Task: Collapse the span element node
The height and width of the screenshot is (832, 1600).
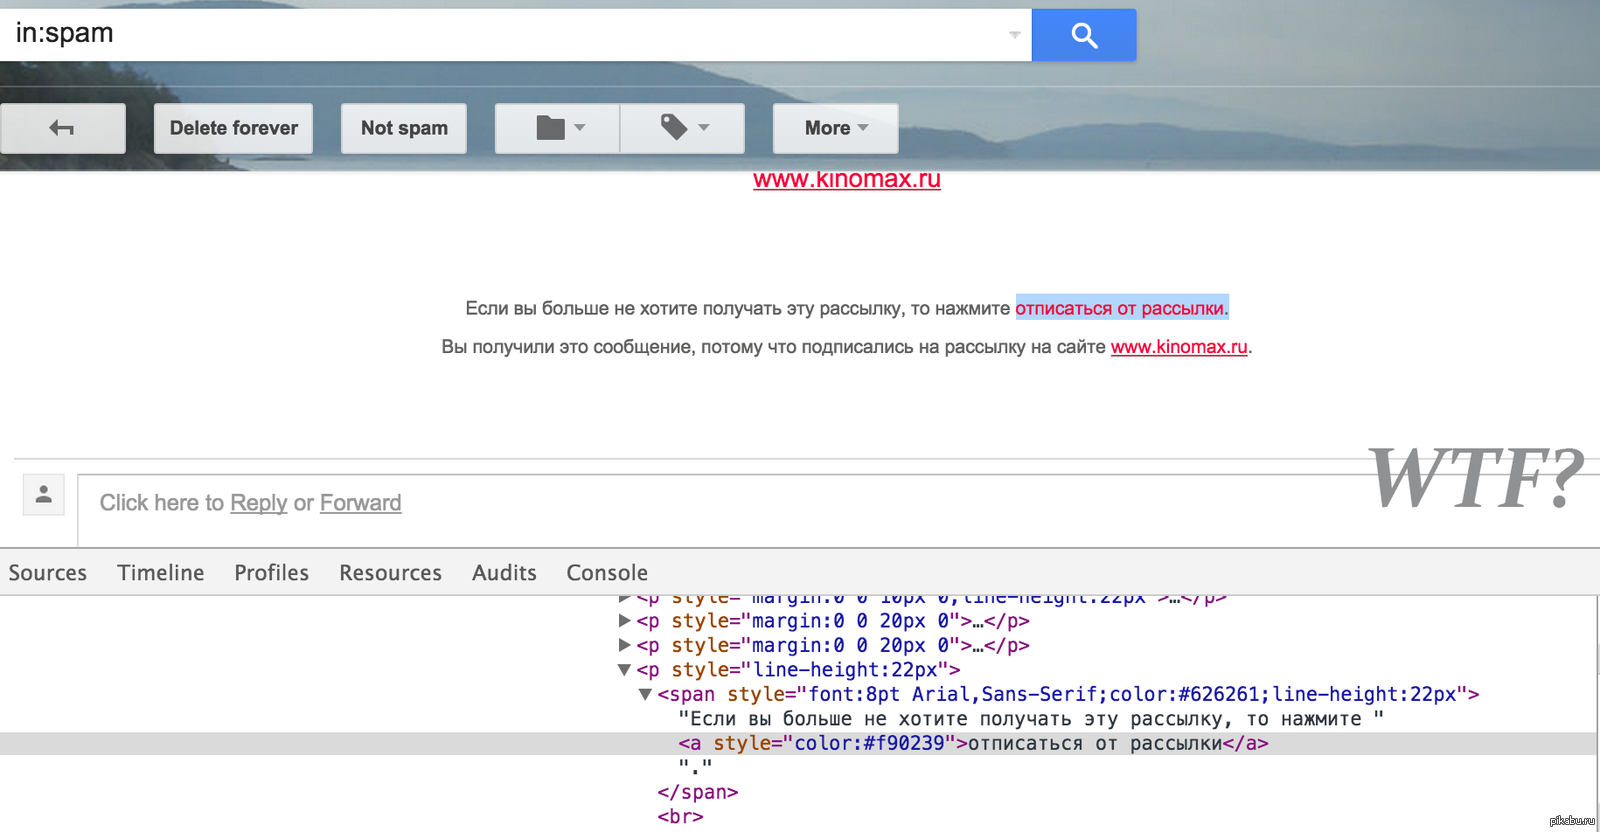Action: [x=645, y=694]
